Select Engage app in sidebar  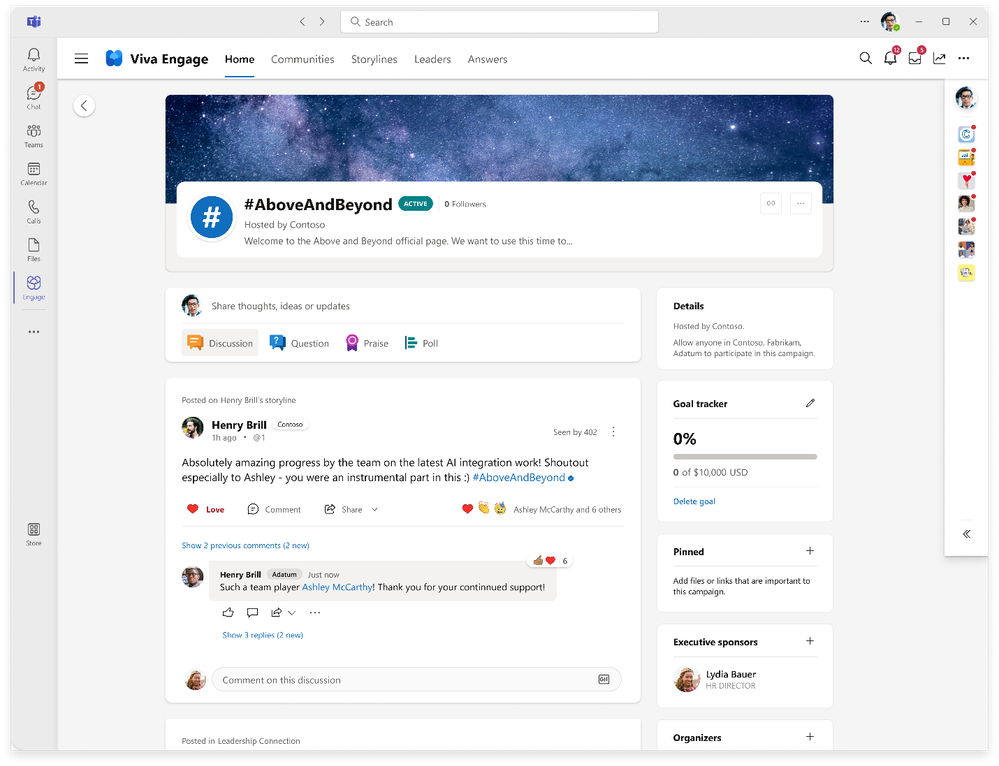(34, 287)
